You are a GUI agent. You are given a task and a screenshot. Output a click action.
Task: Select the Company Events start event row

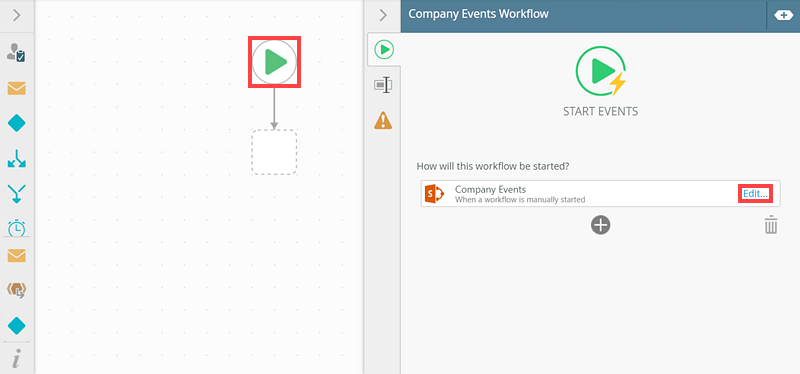click(601, 193)
